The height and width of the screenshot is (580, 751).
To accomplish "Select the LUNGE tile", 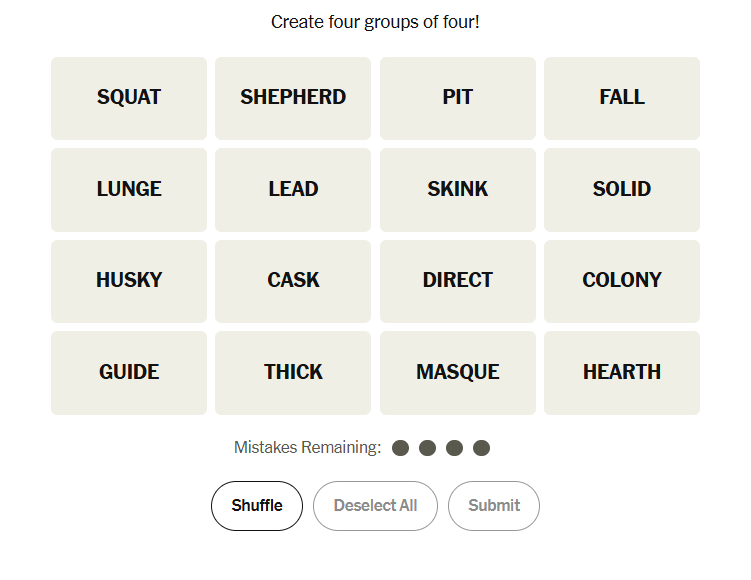I will tap(129, 190).
